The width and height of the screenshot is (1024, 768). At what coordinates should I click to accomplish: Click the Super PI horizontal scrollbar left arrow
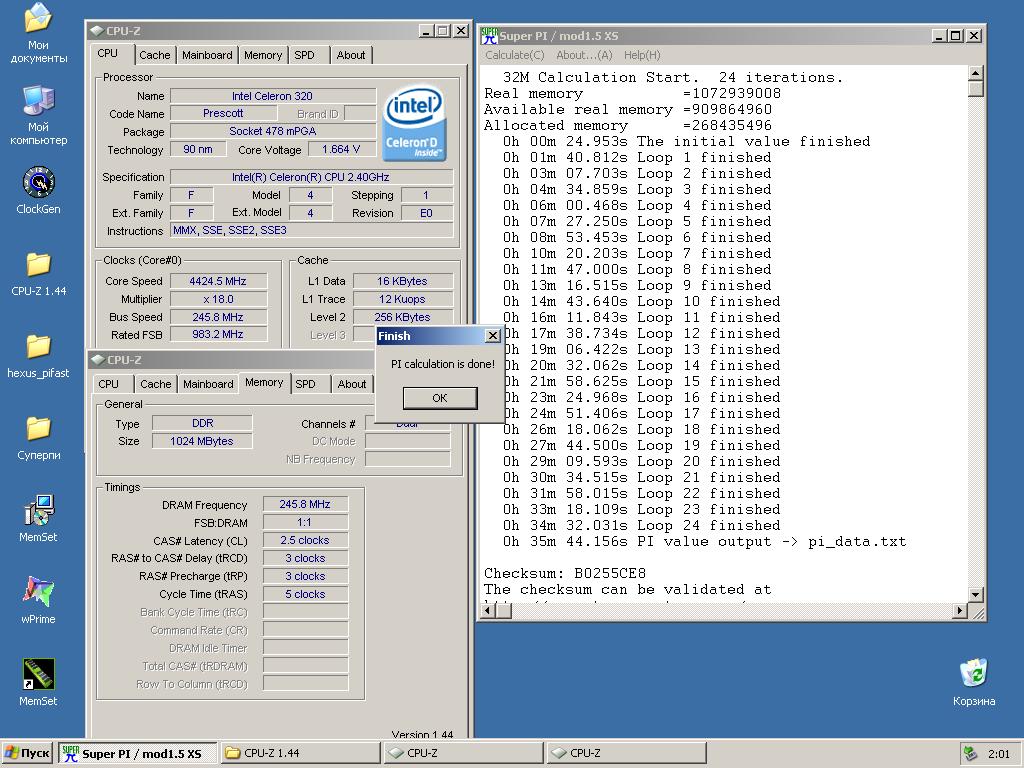(x=488, y=611)
